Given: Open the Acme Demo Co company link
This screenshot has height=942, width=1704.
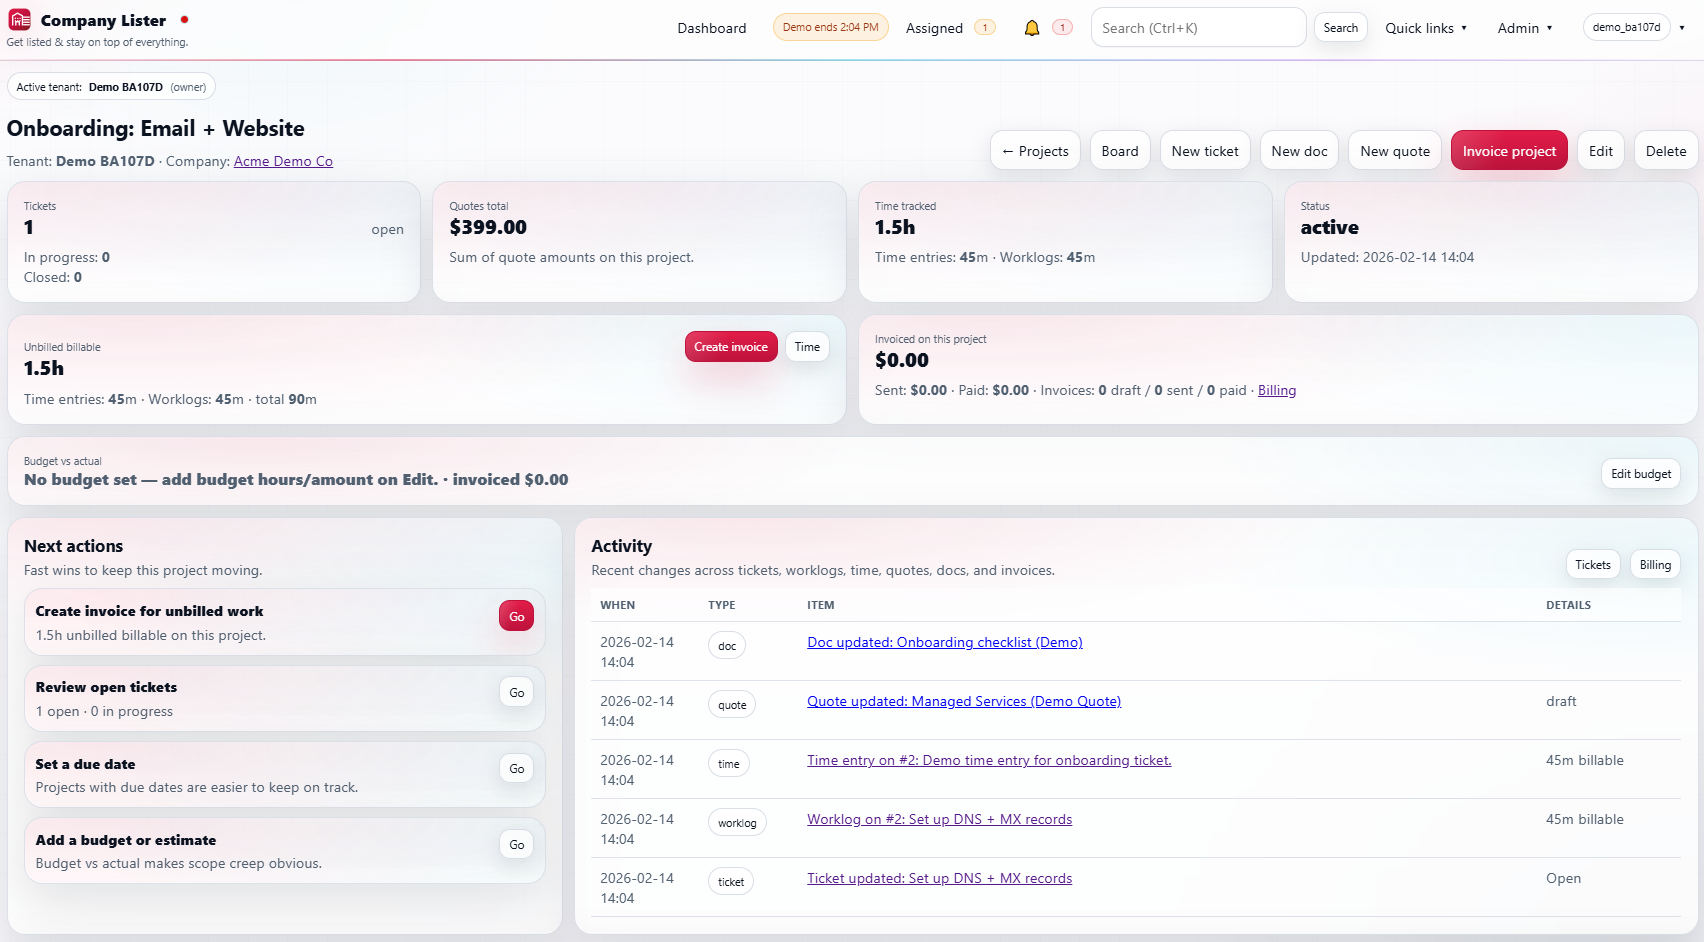Looking at the screenshot, I should (x=283, y=161).
